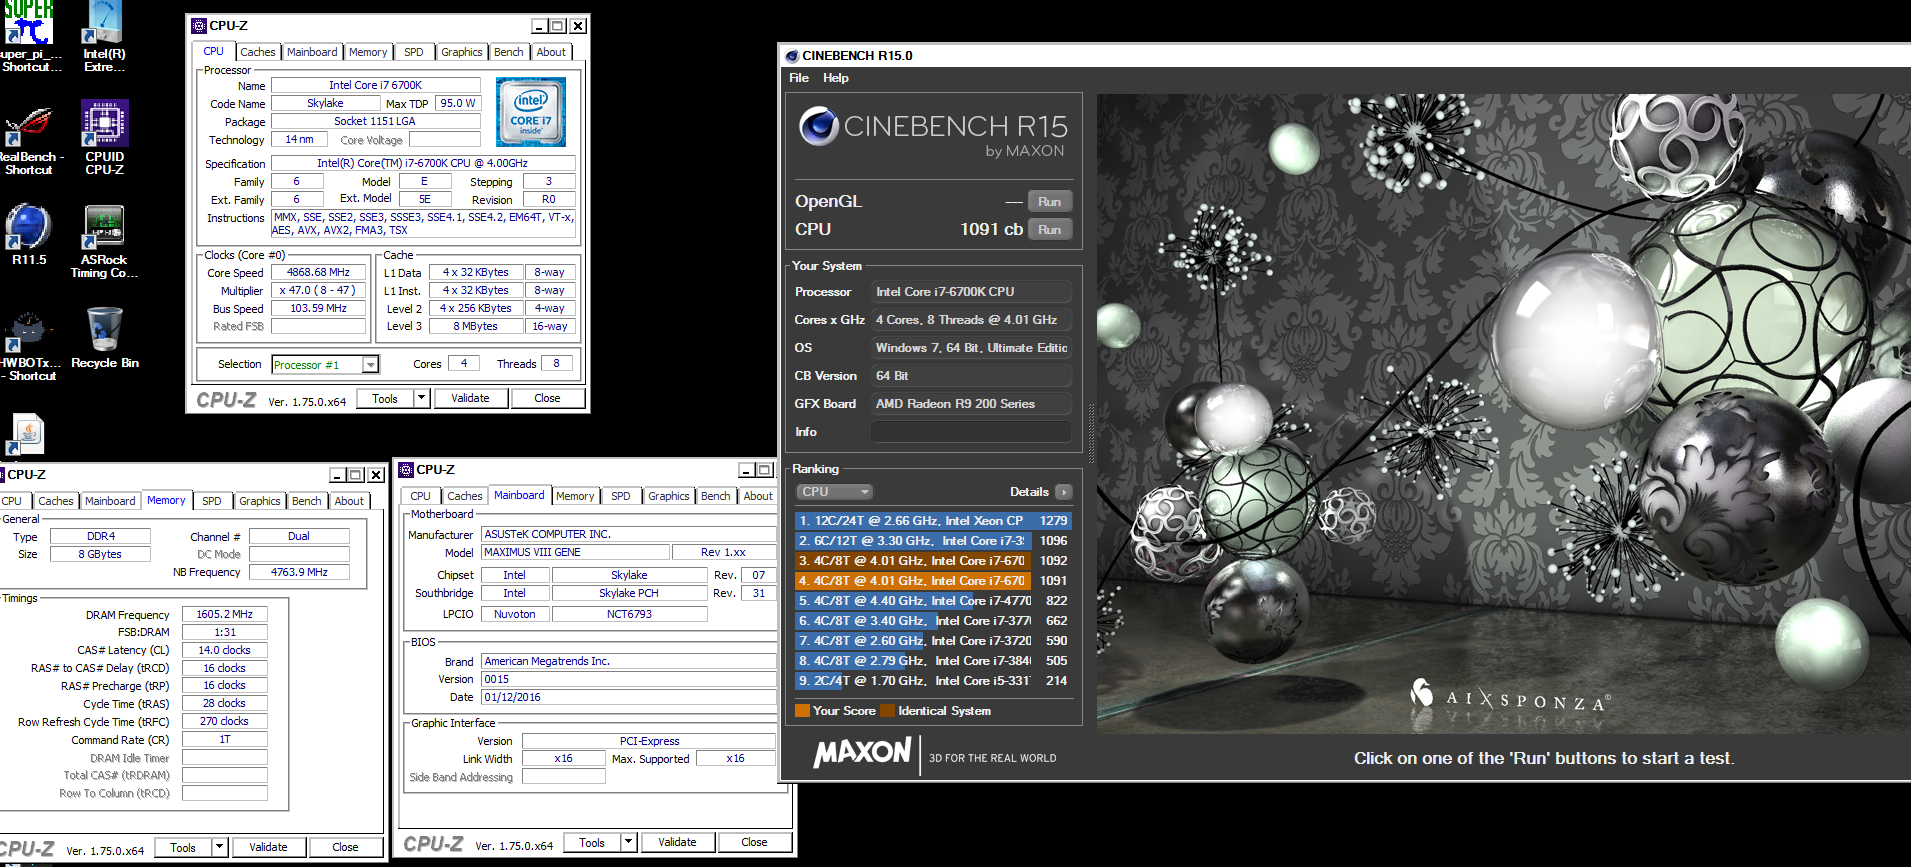Click the Your Score orange swatch legend
The height and width of the screenshot is (867, 1911).
click(802, 711)
